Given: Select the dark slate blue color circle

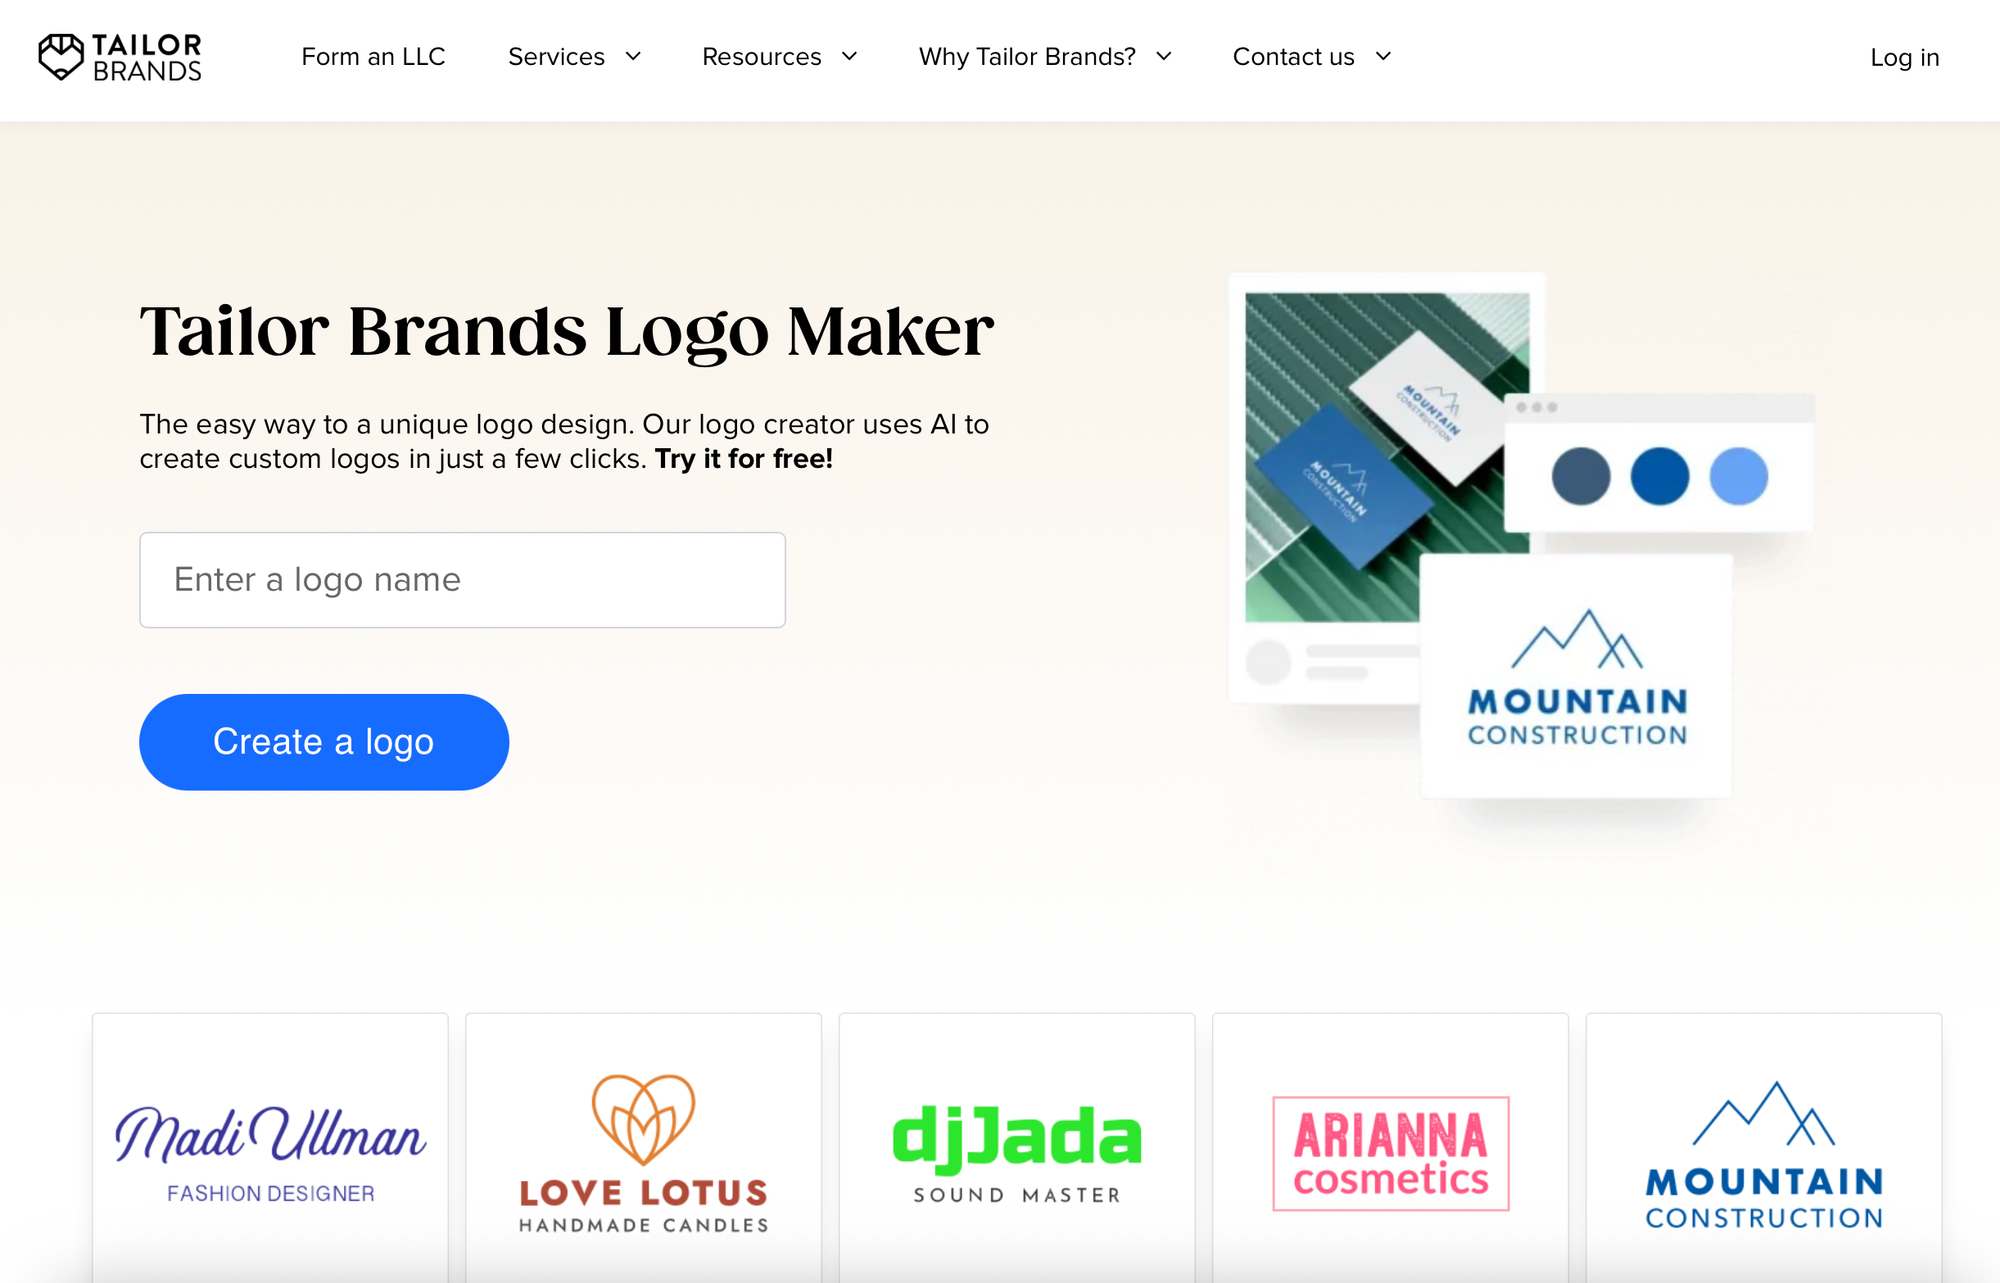Looking at the screenshot, I should click(x=1581, y=476).
